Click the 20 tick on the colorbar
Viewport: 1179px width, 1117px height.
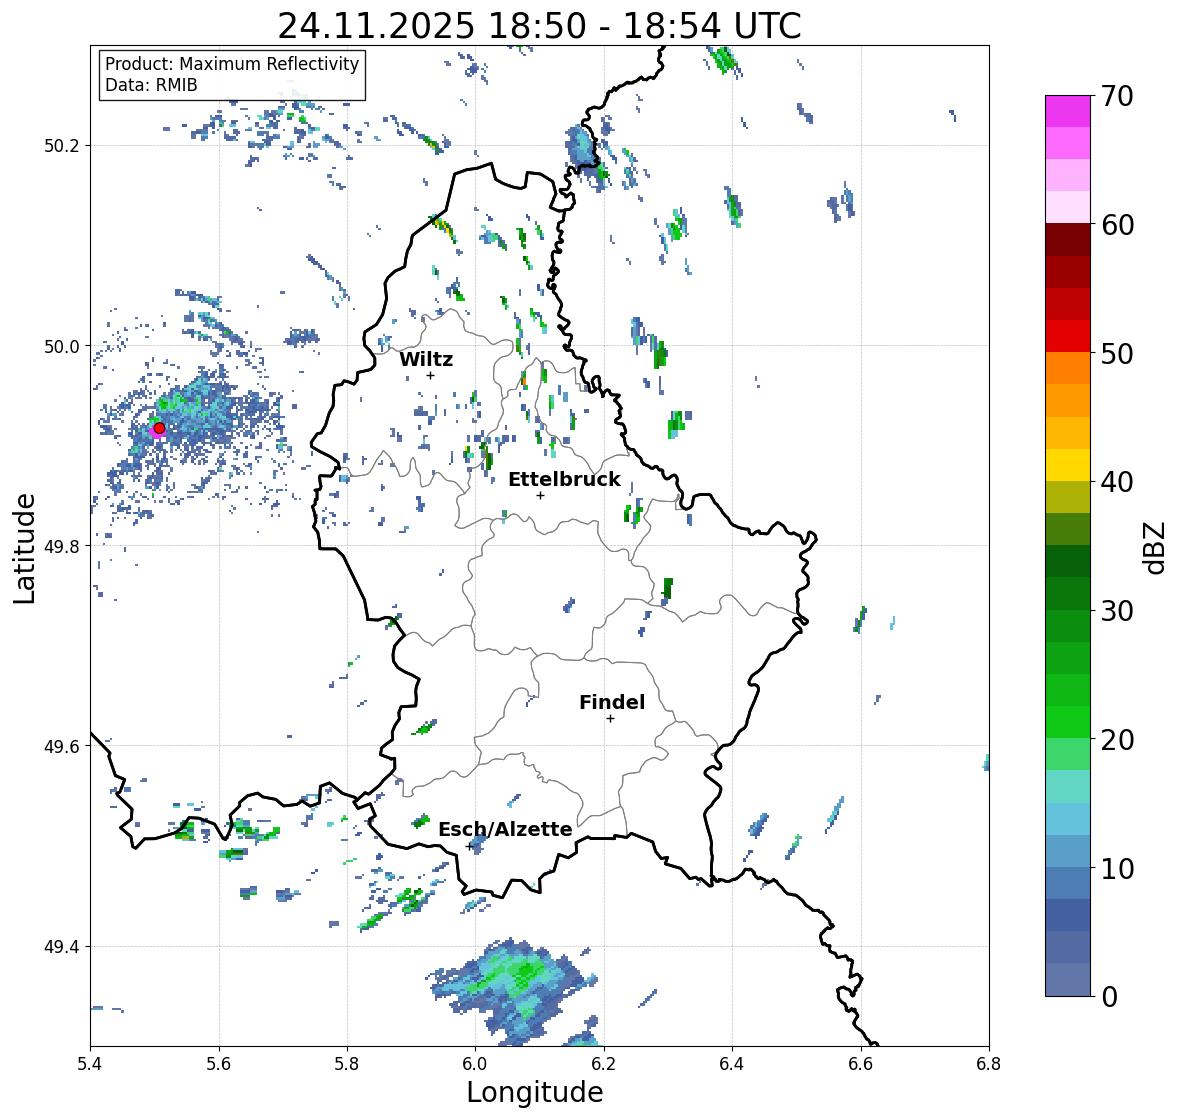[x=1117, y=740]
